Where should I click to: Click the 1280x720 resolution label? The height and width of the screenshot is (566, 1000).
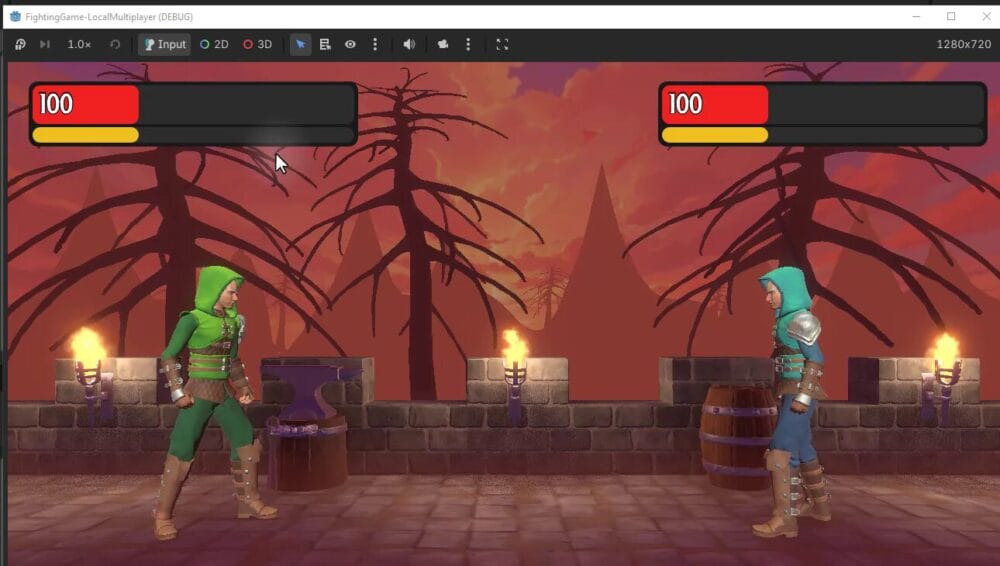pos(963,44)
